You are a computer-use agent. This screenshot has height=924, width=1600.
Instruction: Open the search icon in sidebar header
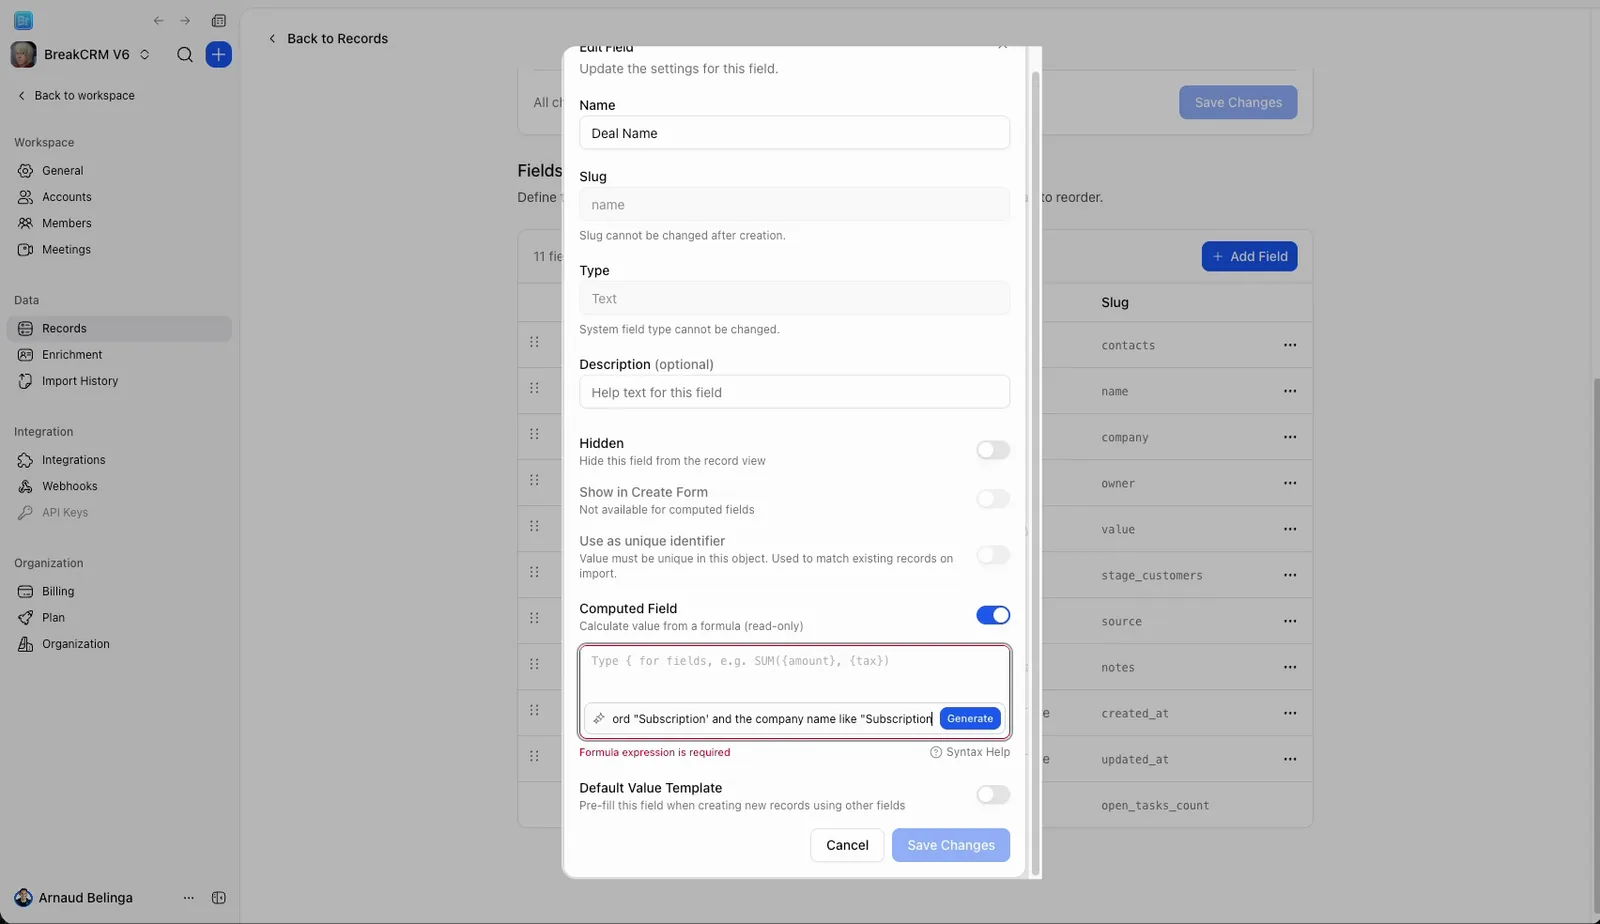click(185, 55)
